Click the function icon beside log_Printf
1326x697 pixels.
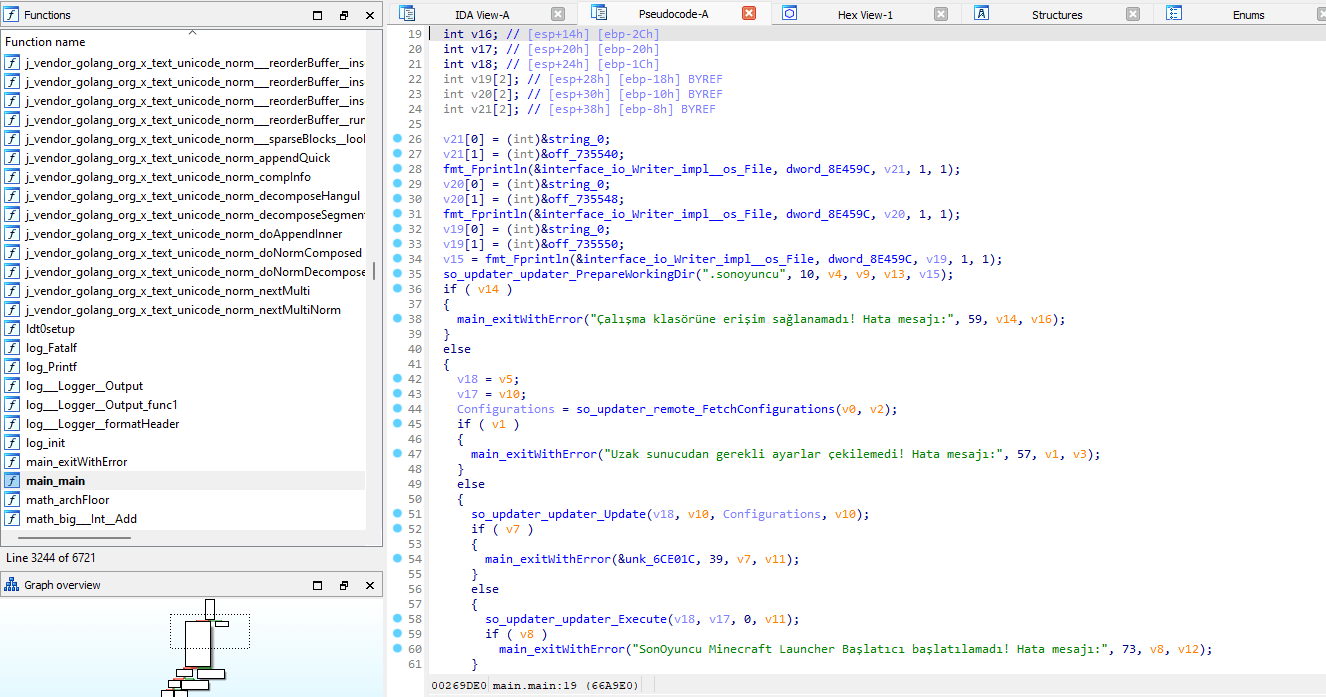tap(12, 367)
